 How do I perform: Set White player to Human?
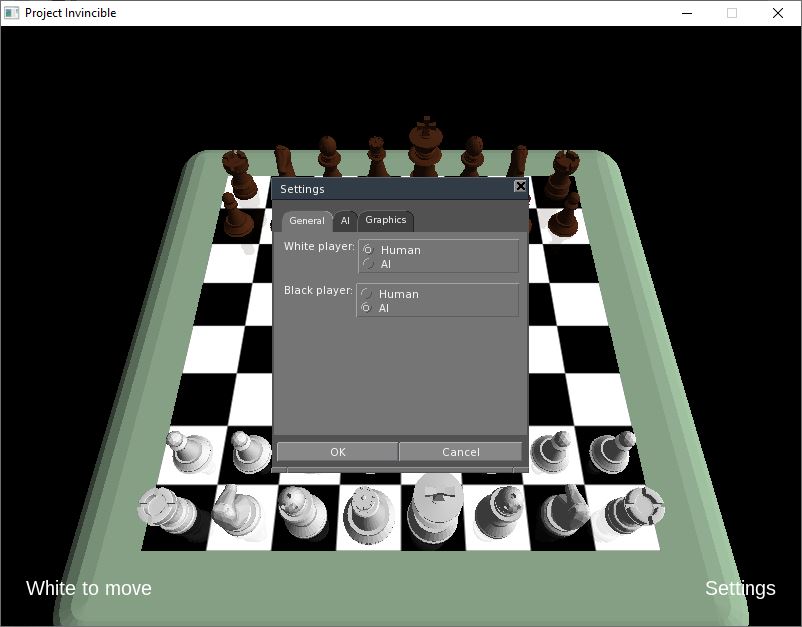tap(368, 250)
